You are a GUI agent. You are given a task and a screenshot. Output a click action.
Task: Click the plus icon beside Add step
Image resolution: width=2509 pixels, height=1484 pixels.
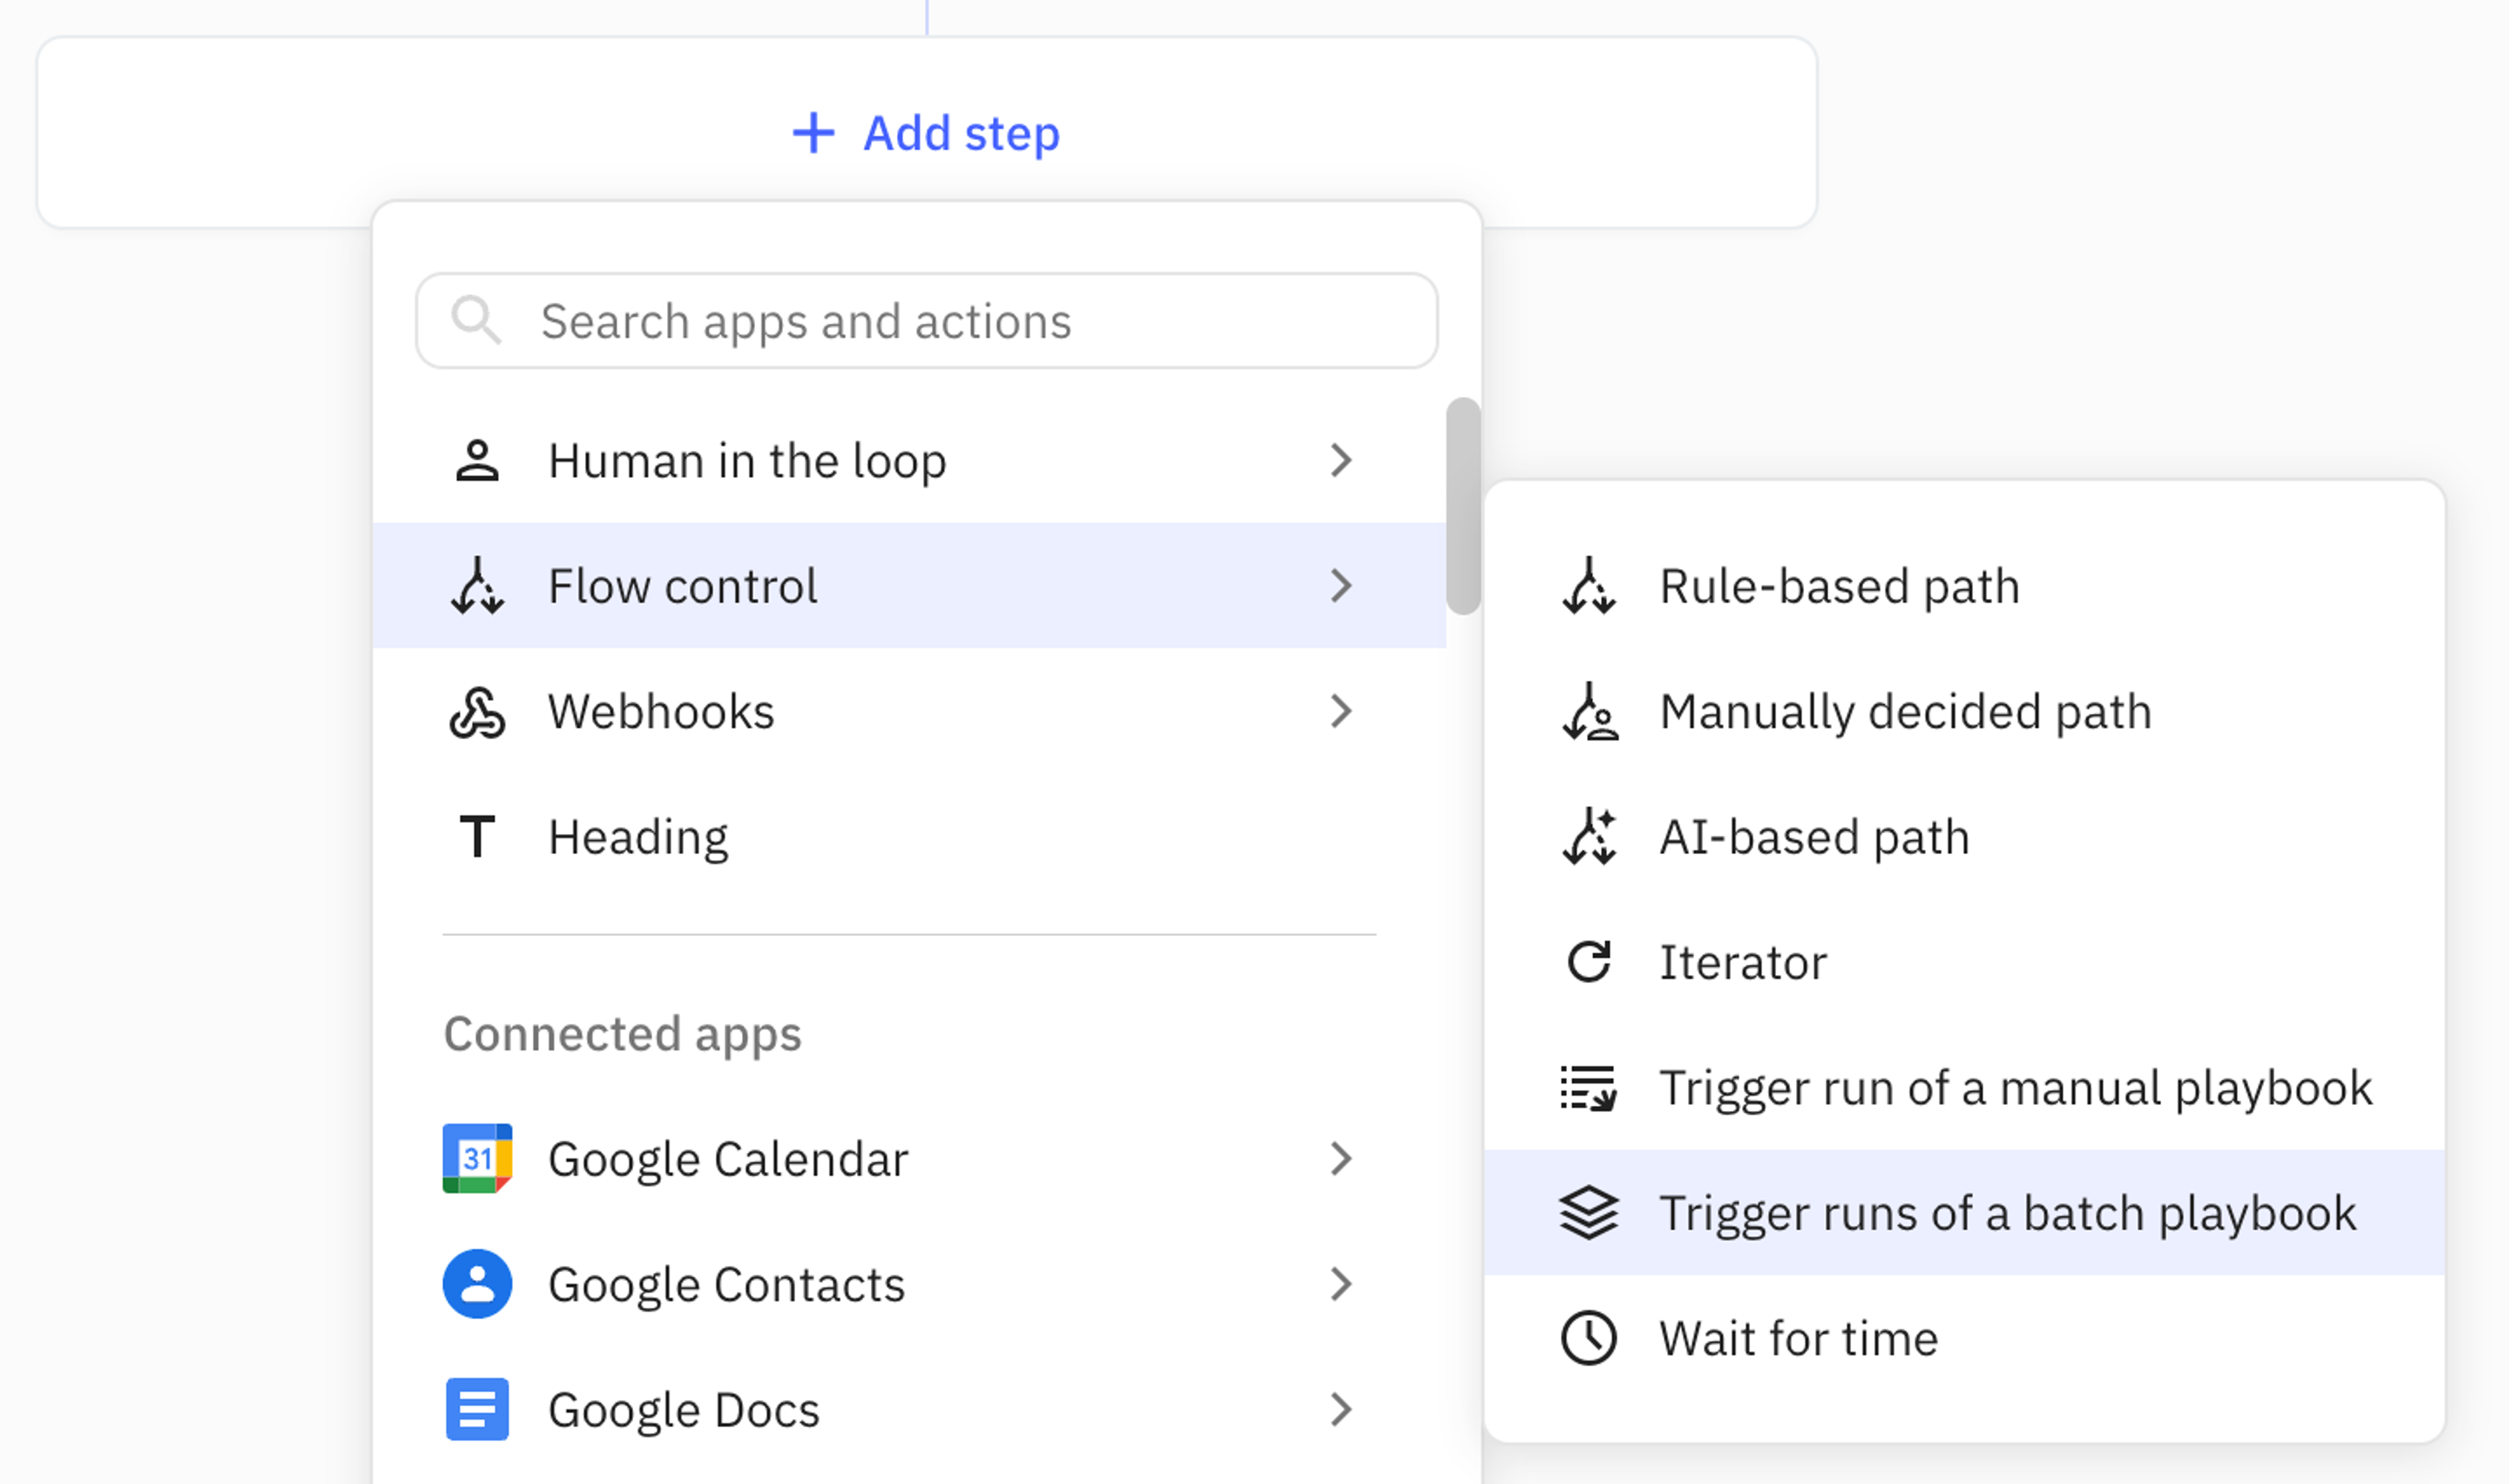pos(813,133)
